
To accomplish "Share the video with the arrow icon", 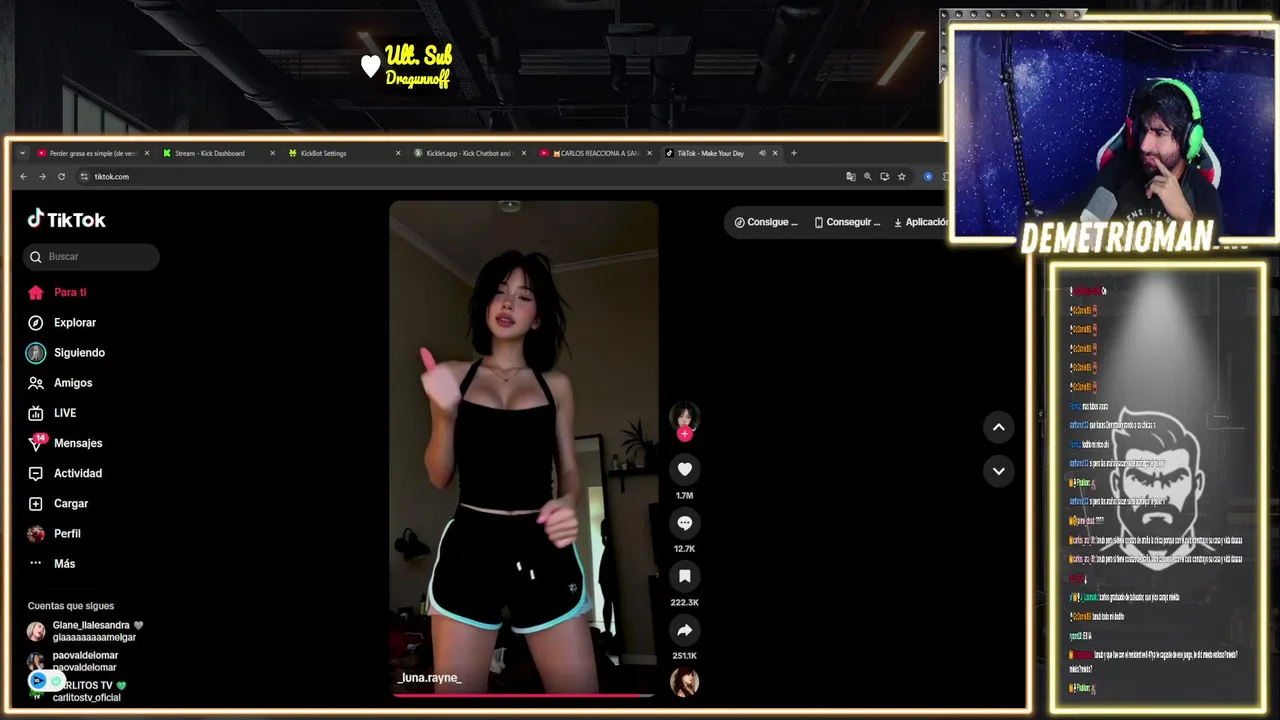I will (684, 630).
